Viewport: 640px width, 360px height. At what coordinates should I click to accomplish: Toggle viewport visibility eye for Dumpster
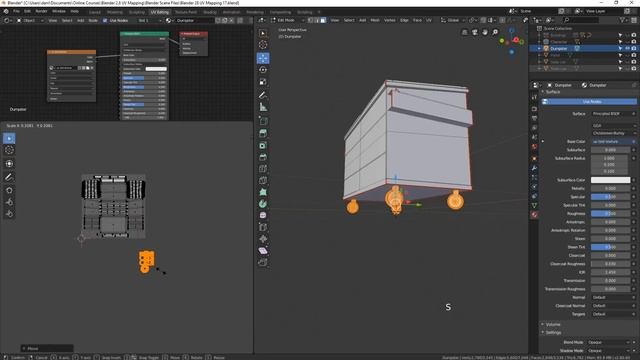627,48
